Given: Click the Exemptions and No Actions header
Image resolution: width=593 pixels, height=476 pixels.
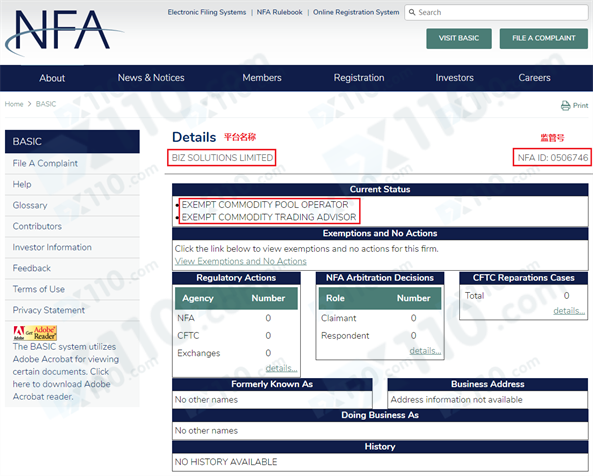Looking at the screenshot, I should [380, 233].
